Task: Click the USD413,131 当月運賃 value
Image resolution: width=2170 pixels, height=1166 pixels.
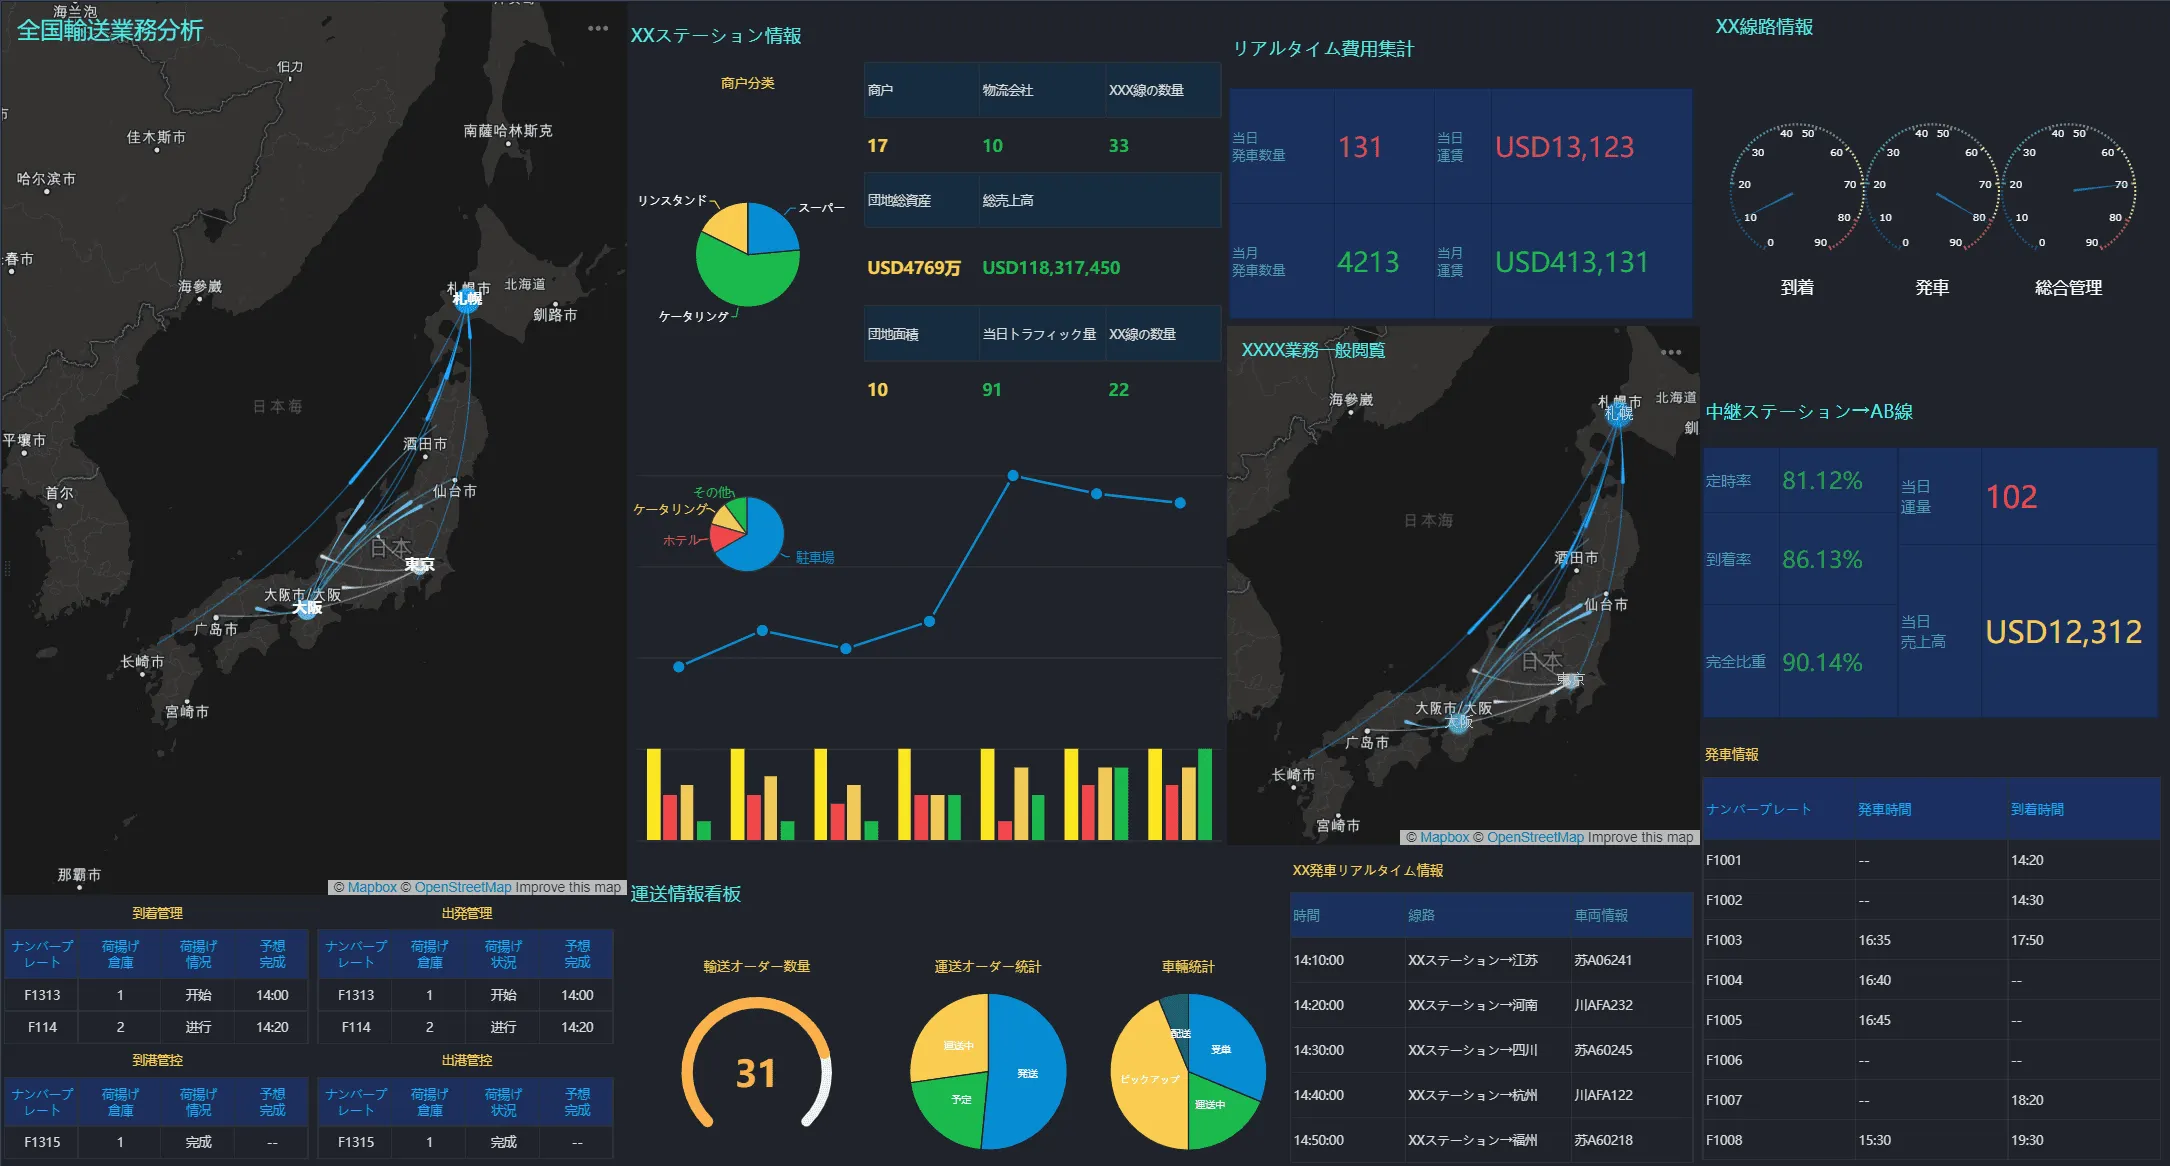Action: [1571, 262]
